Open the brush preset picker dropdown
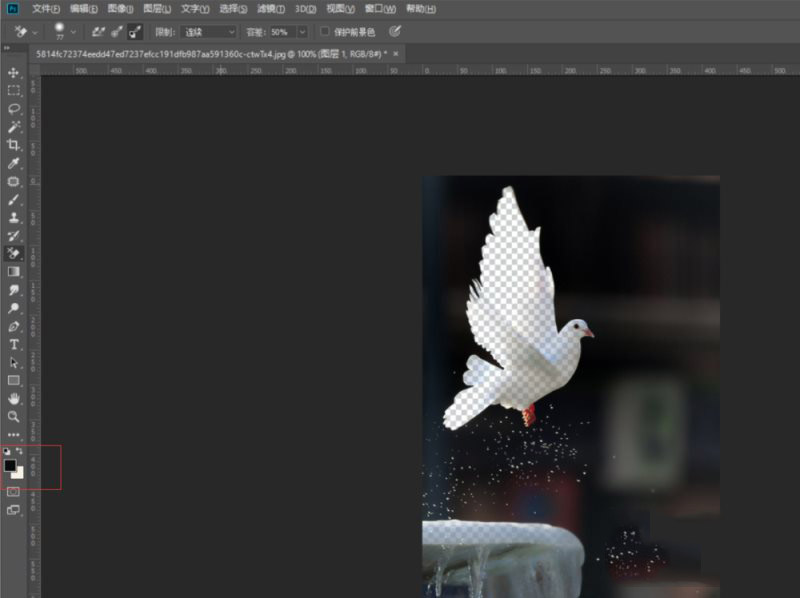Image resolution: width=800 pixels, height=598 pixels. pos(74,33)
